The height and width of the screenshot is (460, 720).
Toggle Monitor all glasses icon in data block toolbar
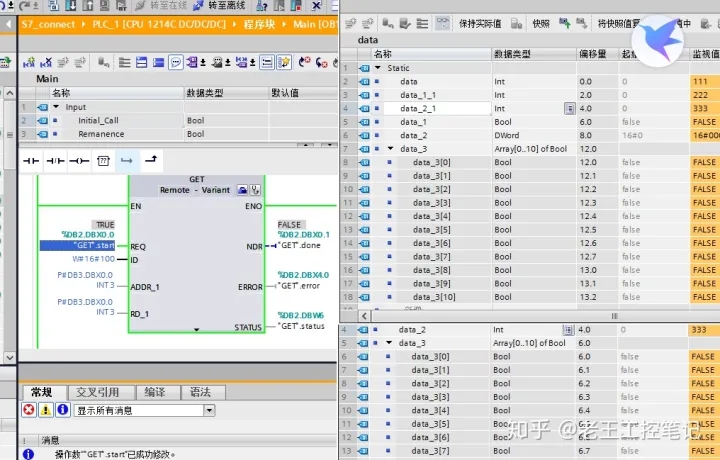[x=443, y=23]
